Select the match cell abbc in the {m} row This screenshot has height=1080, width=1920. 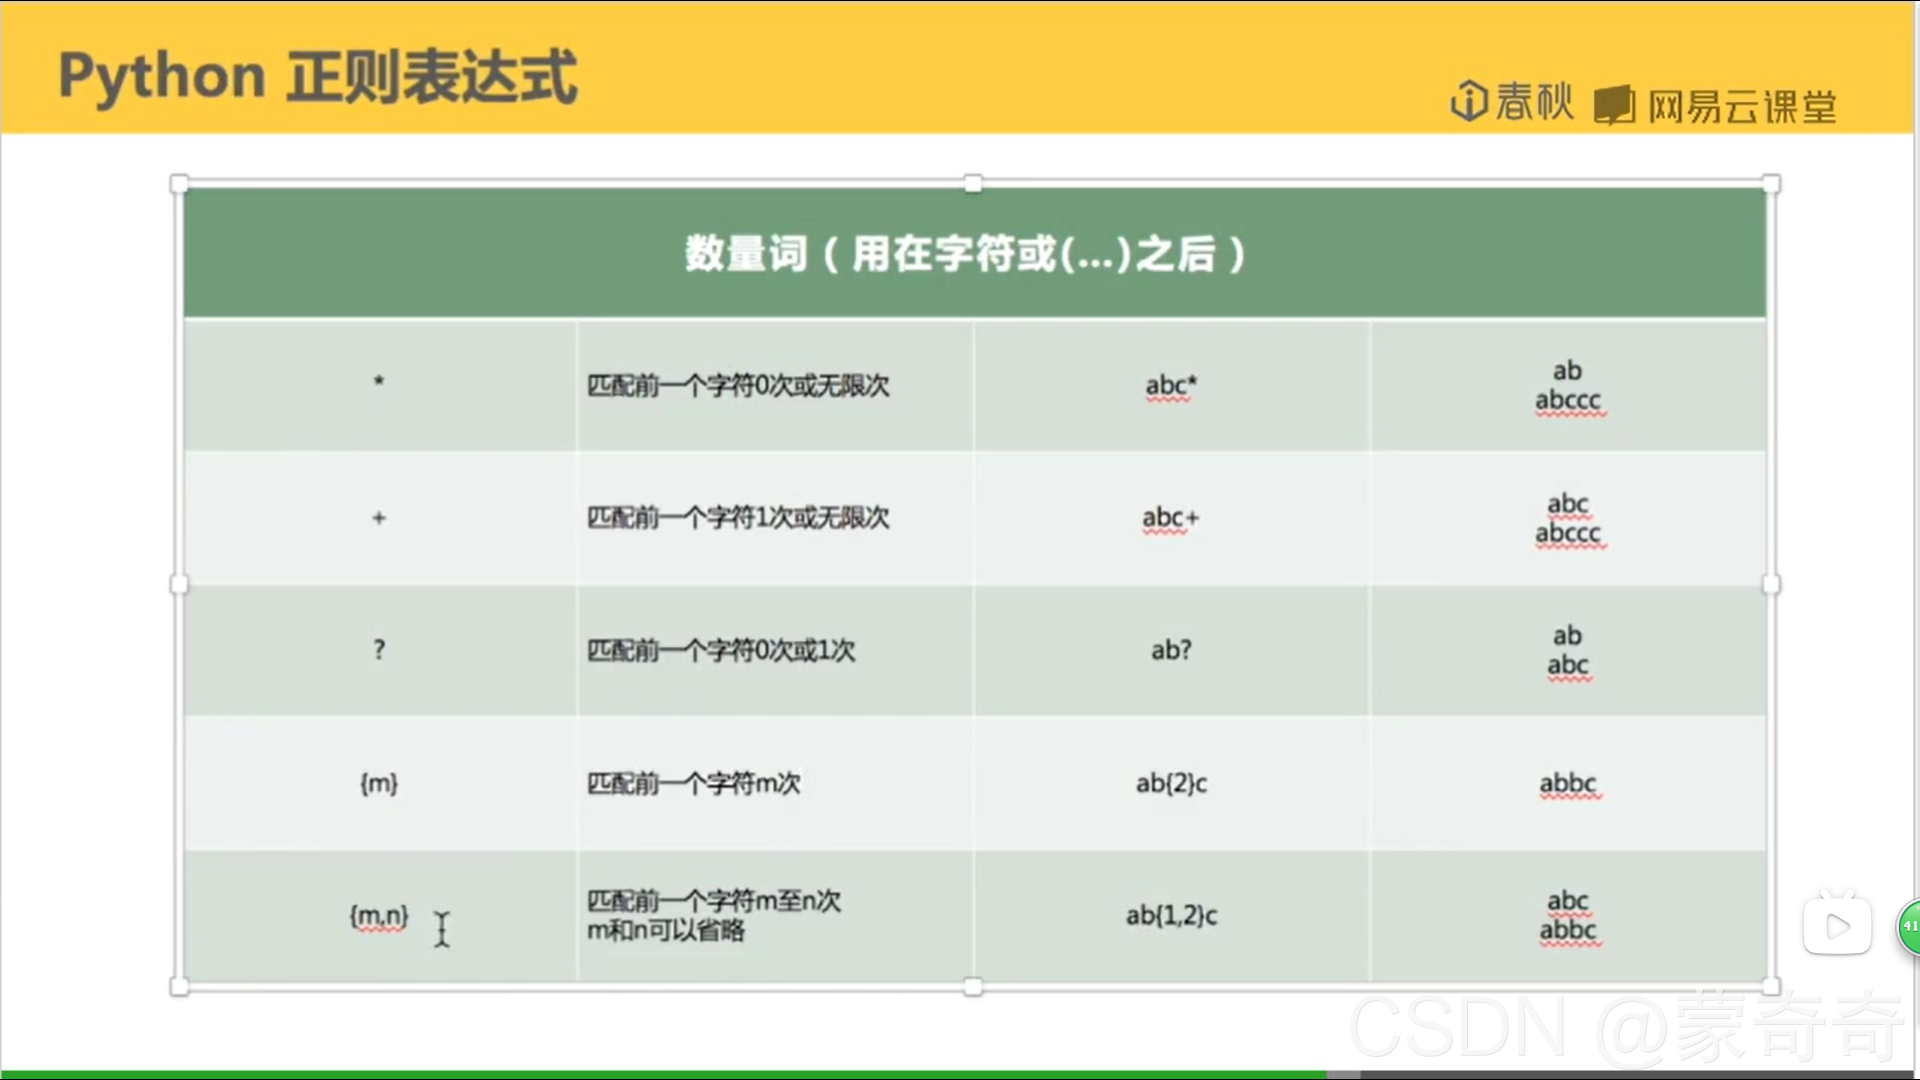[x=1569, y=783]
